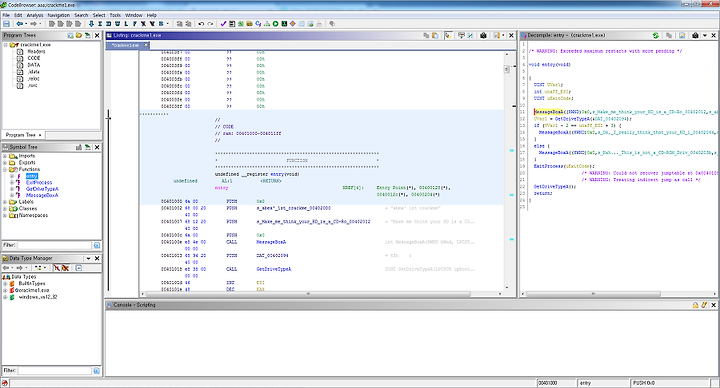Open the Data Type Manager dropdown menu arrow
Screen dimensions: 720x388
(x=88, y=259)
